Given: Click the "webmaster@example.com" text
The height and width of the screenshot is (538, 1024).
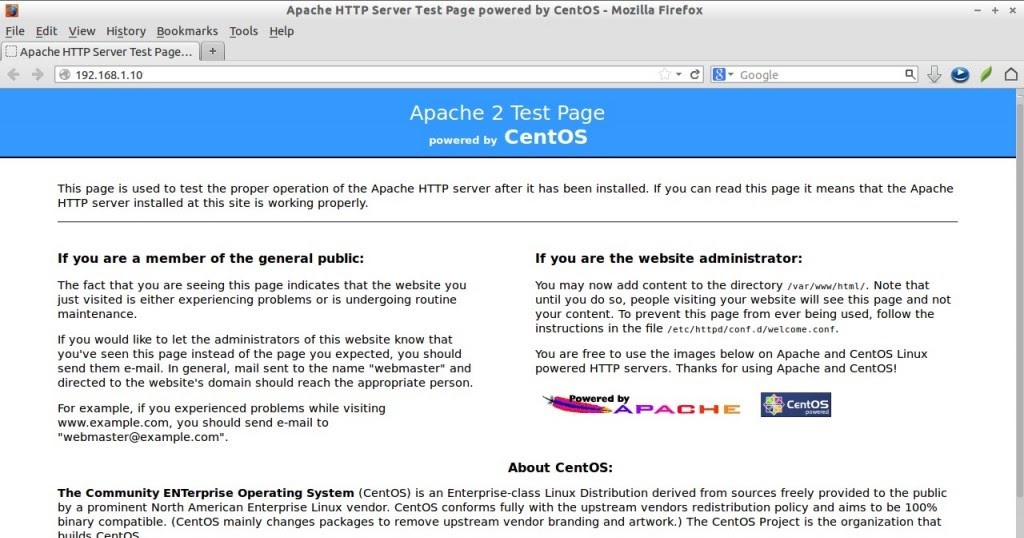Looking at the screenshot, I should 142,437.
